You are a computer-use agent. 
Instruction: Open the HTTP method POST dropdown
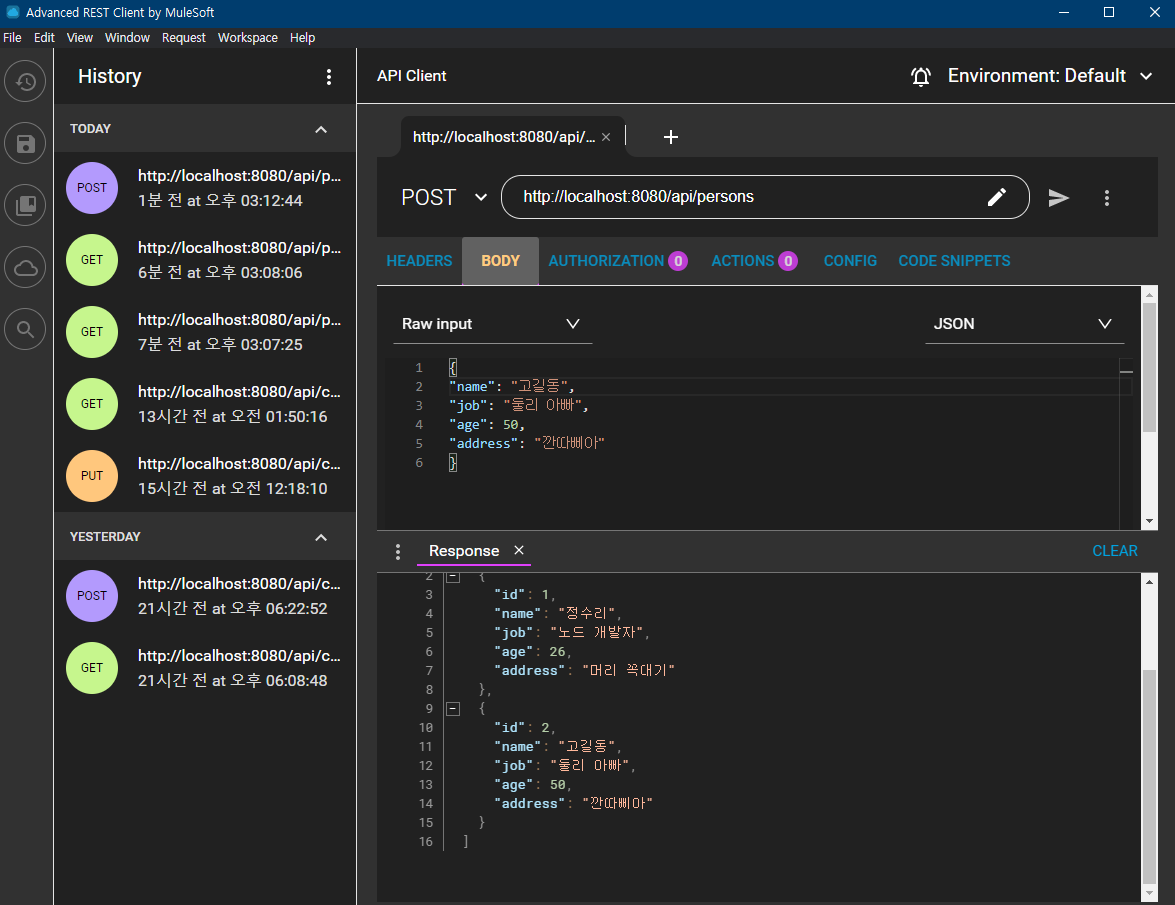coord(444,197)
